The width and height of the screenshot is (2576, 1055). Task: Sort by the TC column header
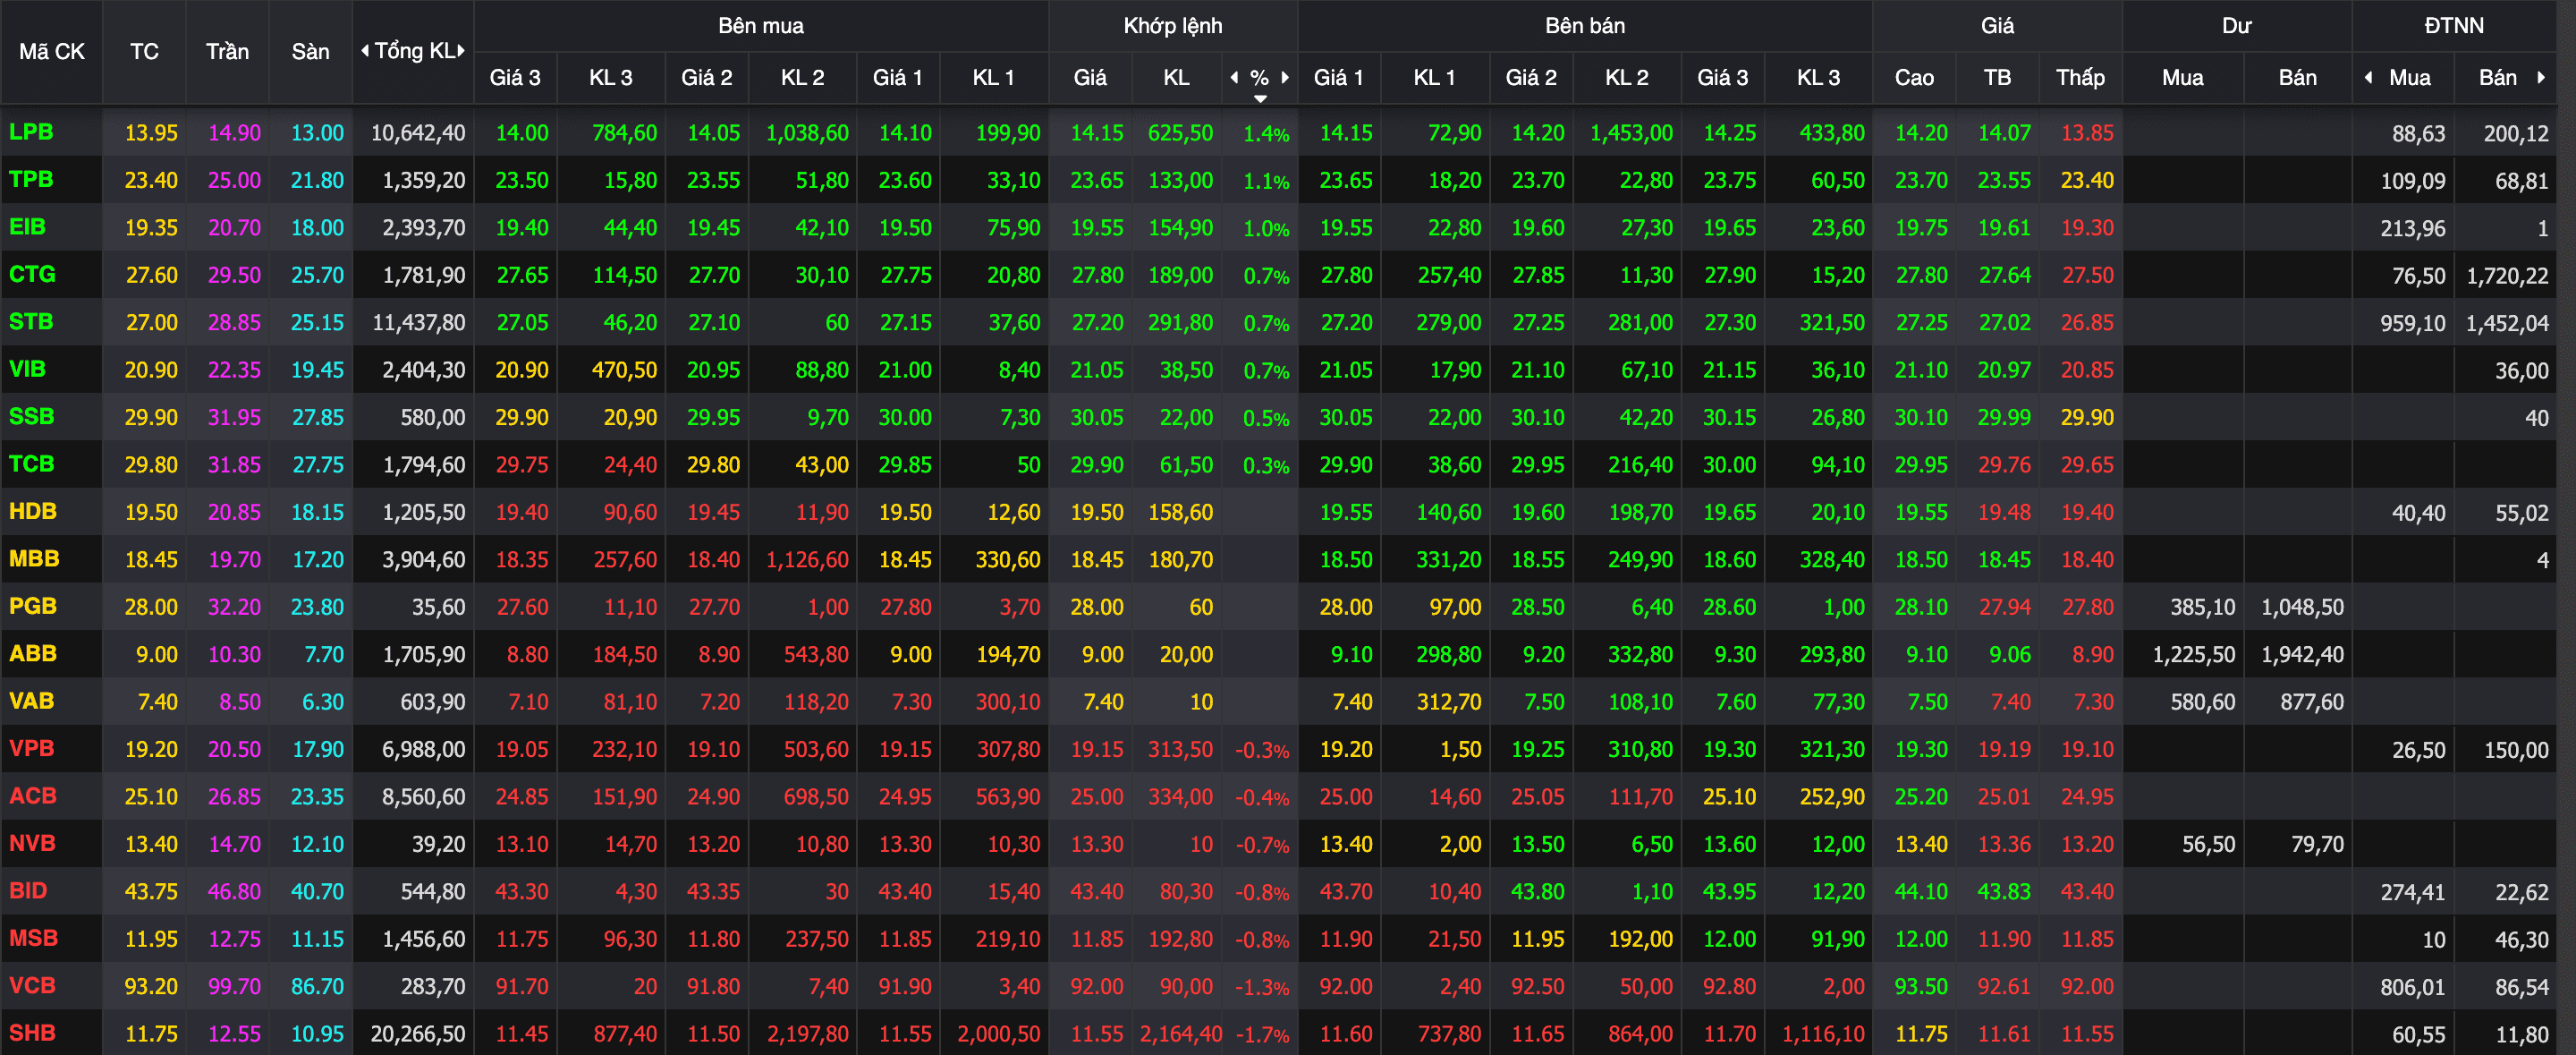pyautogui.click(x=144, y=51)
